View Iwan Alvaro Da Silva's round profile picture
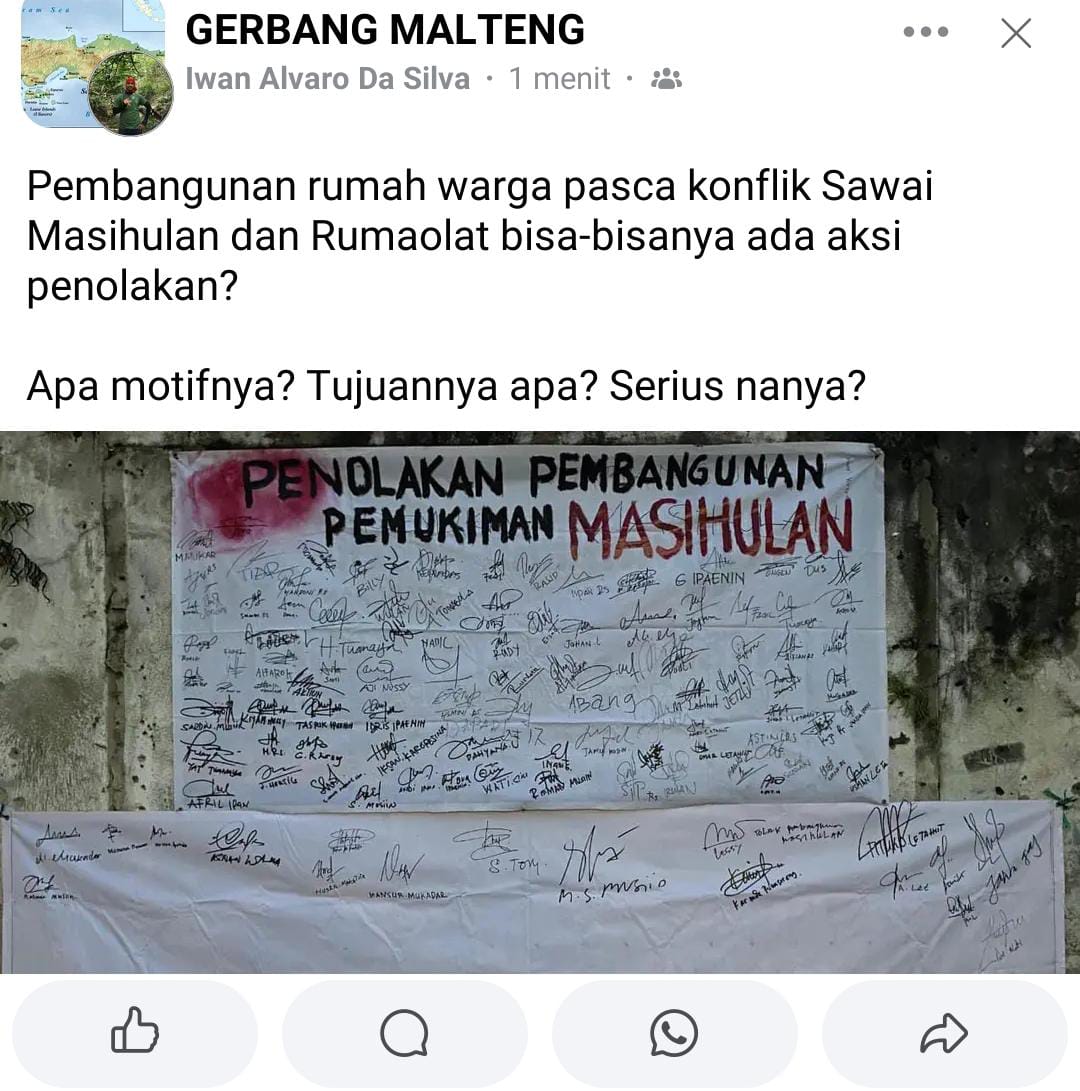The image size is (1080, 1091). 130,93
